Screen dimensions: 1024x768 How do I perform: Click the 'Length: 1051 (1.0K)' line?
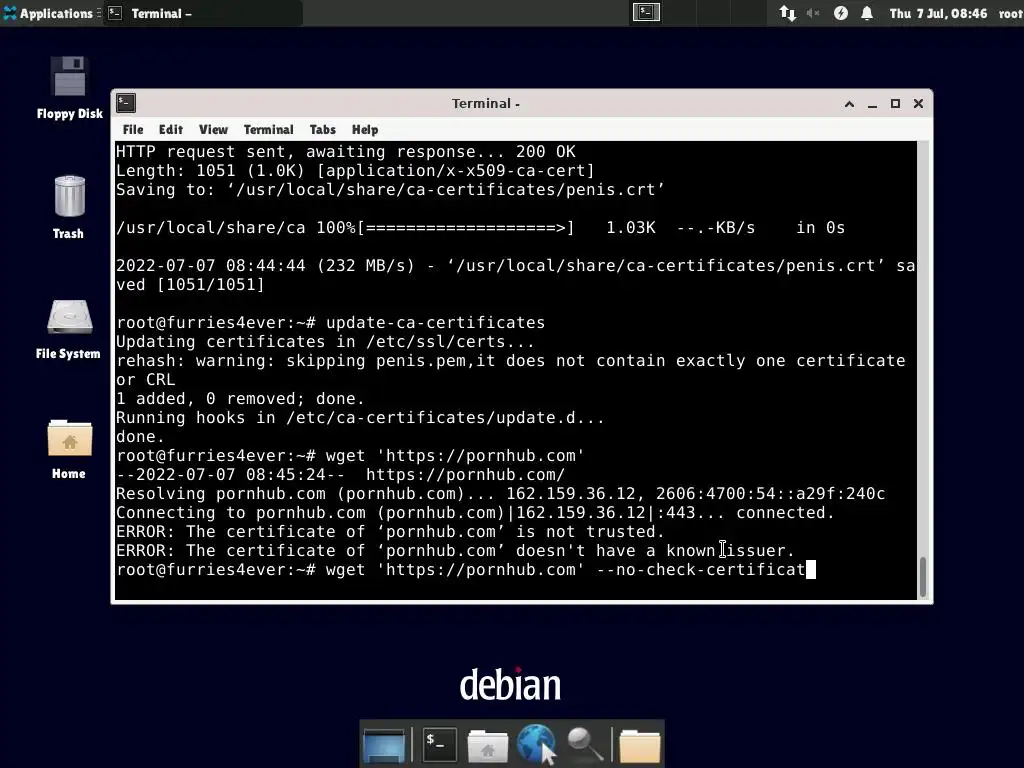355,170
